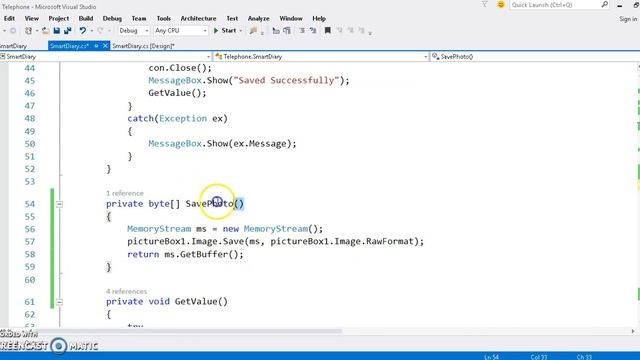Viewport: 640px width, 360px height.
Task: Click the Clear Bookmarks icon
Action: pos(361,31)
